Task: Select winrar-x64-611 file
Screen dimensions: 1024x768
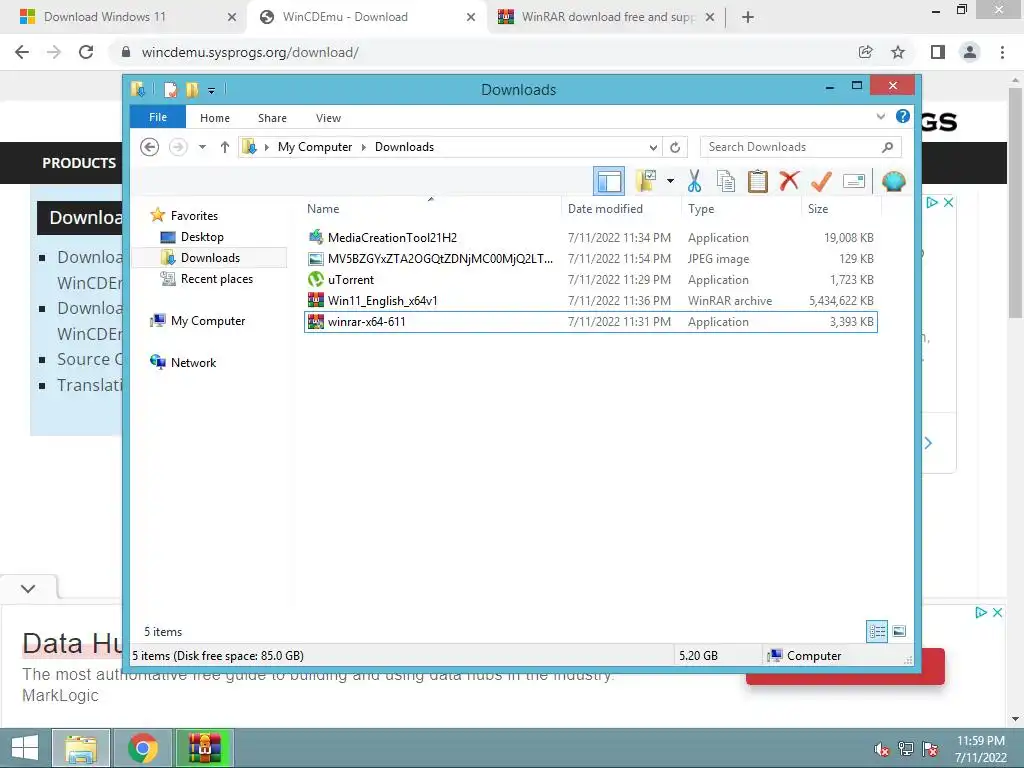Action: pos(590,321)
